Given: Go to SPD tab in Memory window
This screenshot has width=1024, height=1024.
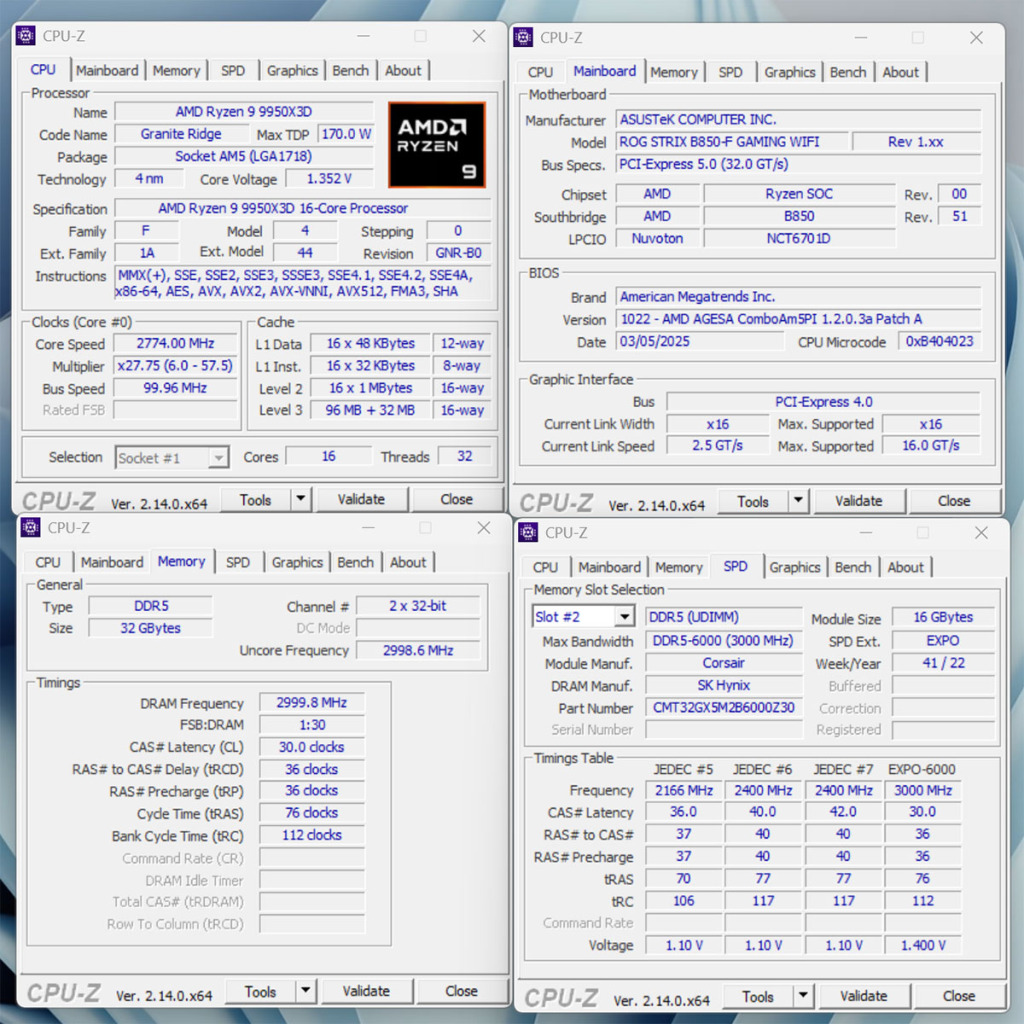Looking at the screenshot, I should (238, 562).
